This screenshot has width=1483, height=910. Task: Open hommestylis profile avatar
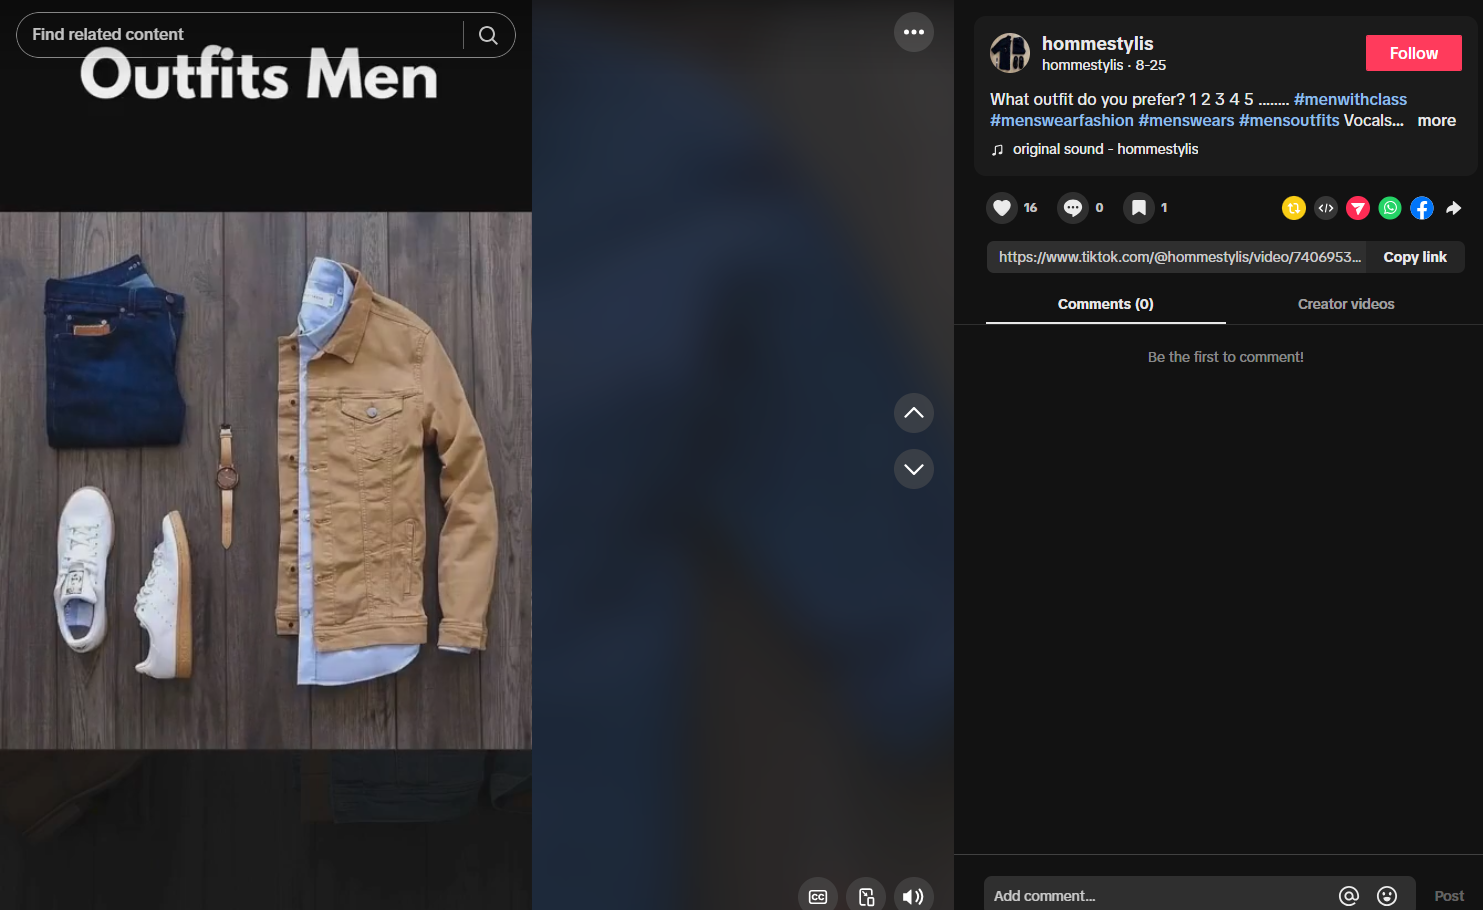(1010, 53)
